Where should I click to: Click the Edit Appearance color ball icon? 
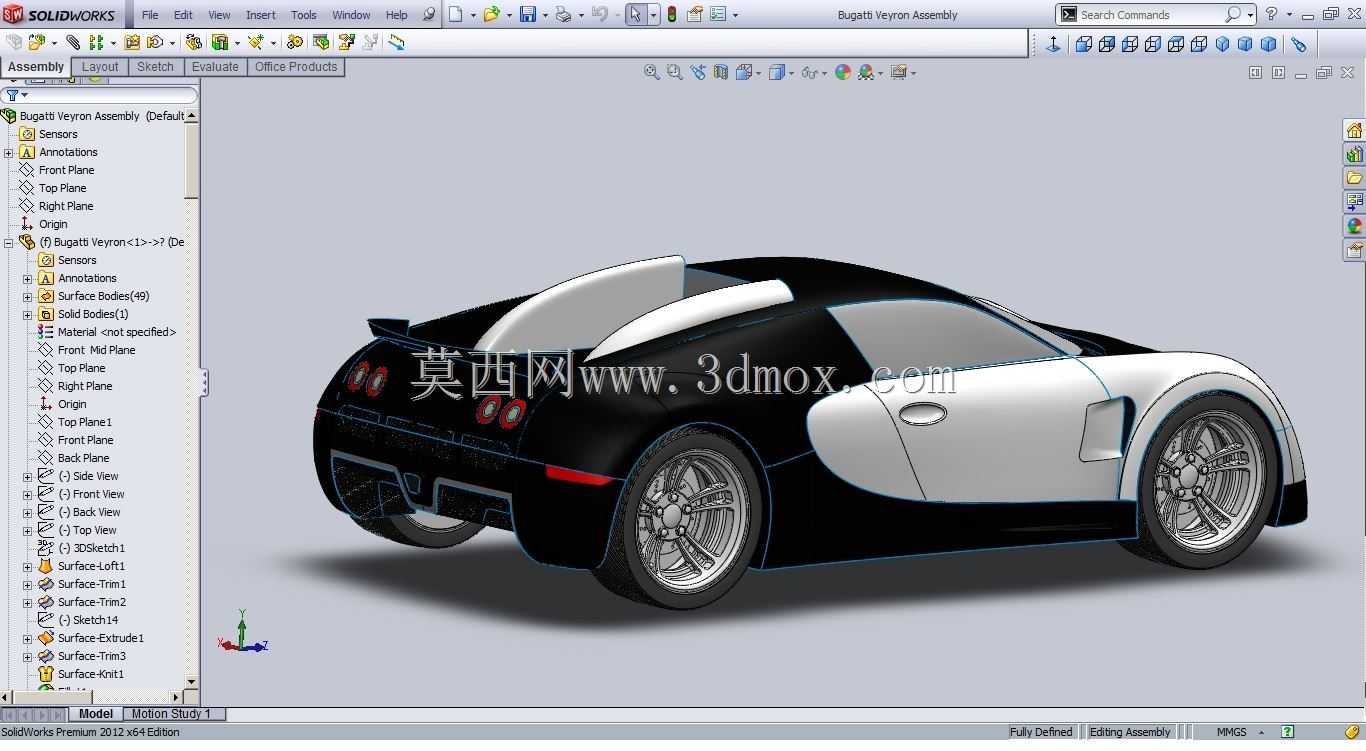[843, 72]
